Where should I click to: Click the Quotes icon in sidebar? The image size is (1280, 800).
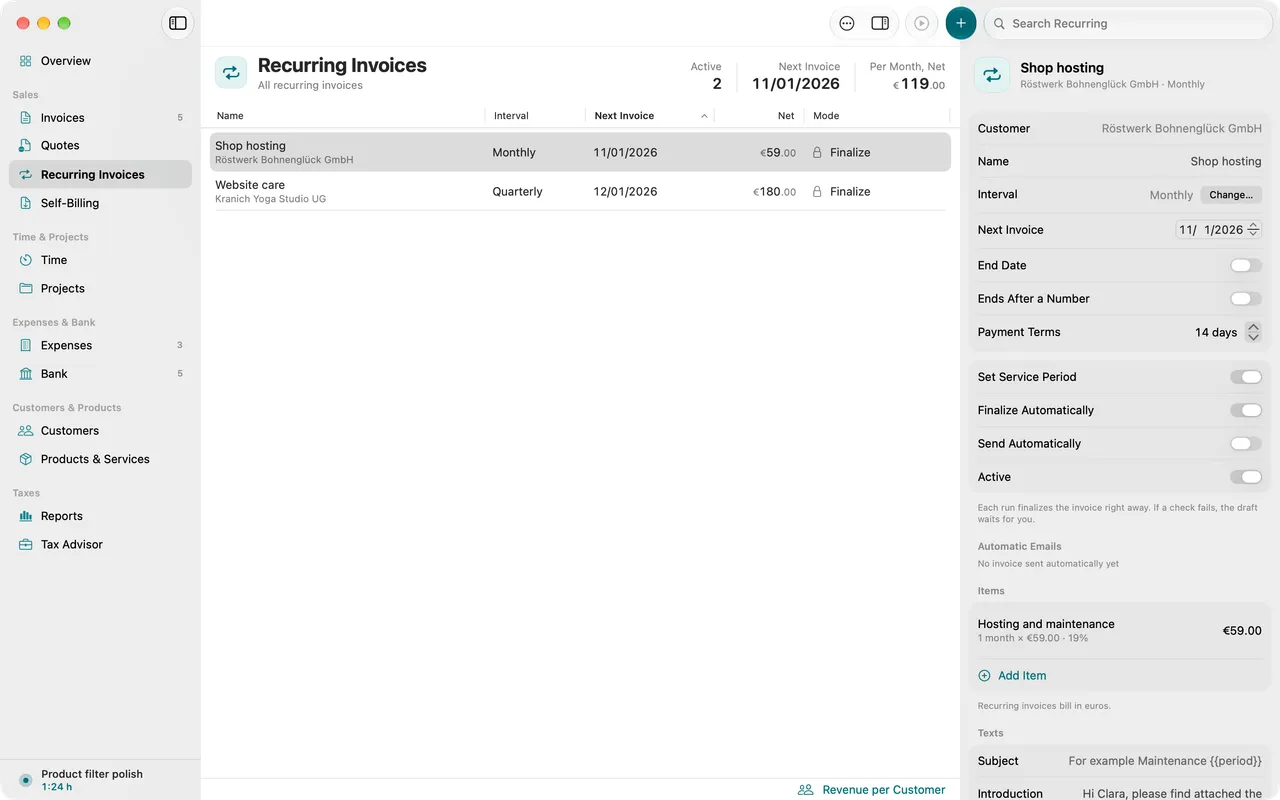26,146
